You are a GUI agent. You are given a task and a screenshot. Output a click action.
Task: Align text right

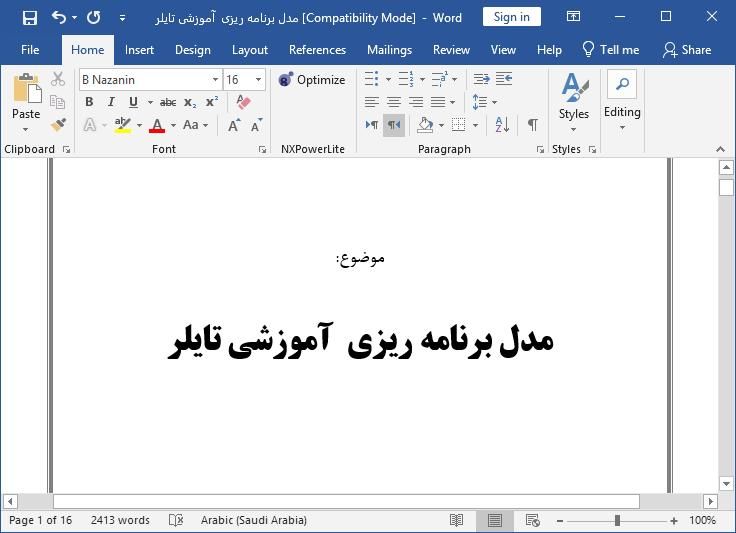pyautogui.click(x=416, y=102)
